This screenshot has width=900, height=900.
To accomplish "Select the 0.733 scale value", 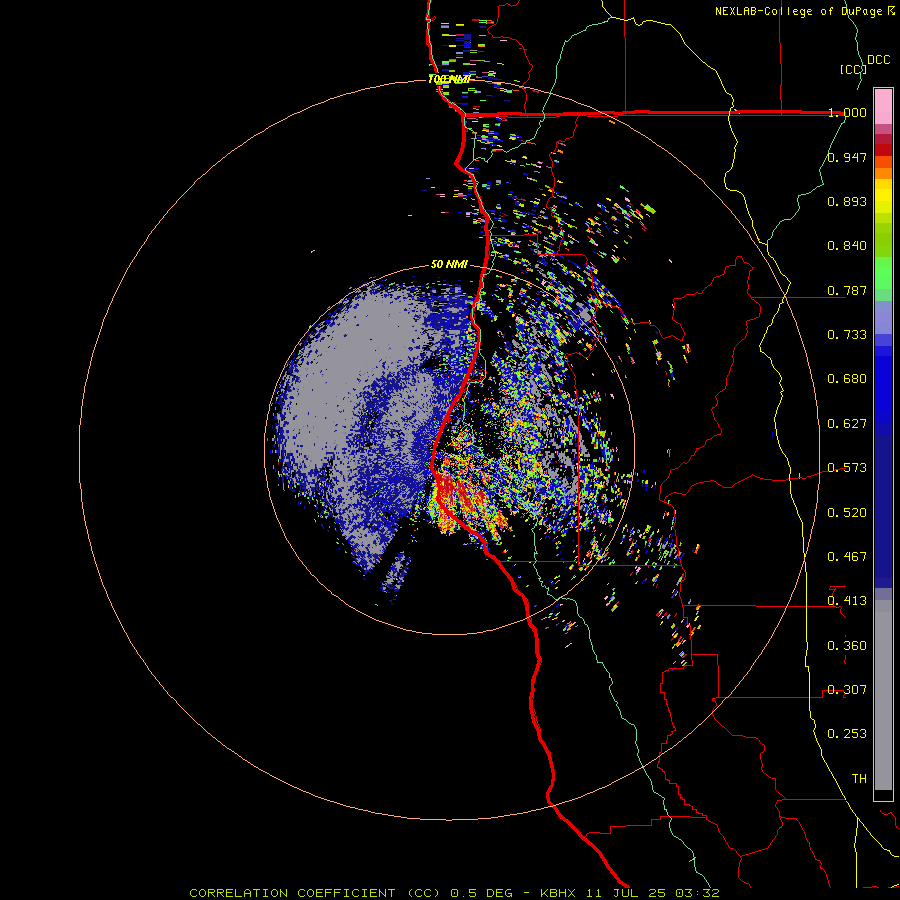I will click(847, 334).
